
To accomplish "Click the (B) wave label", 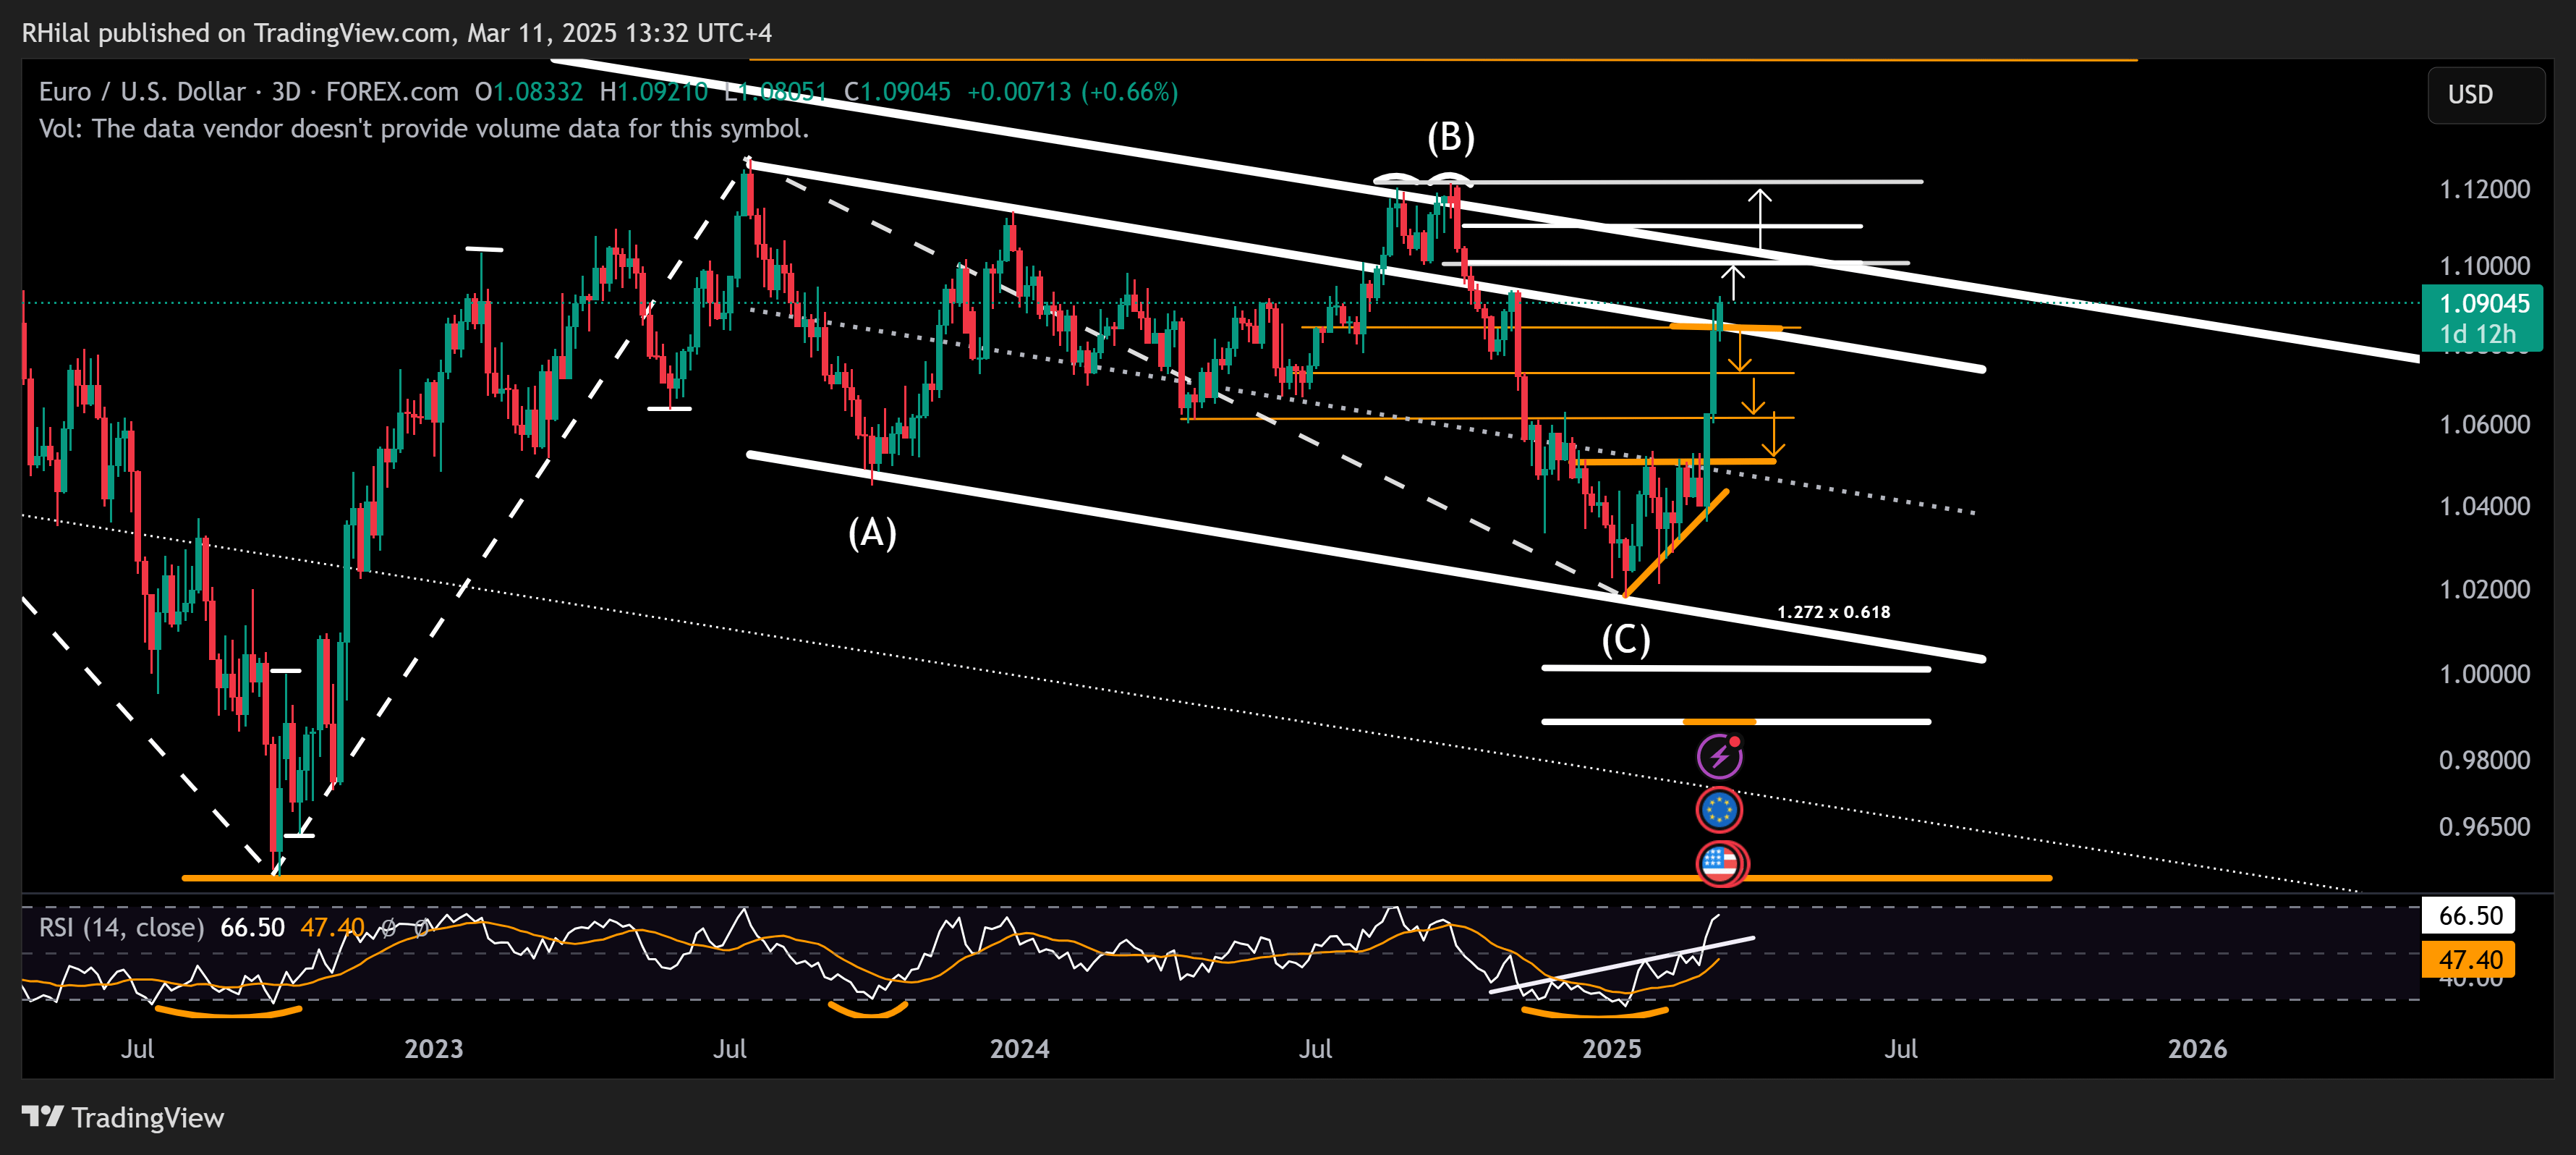I will [1450, 137].
